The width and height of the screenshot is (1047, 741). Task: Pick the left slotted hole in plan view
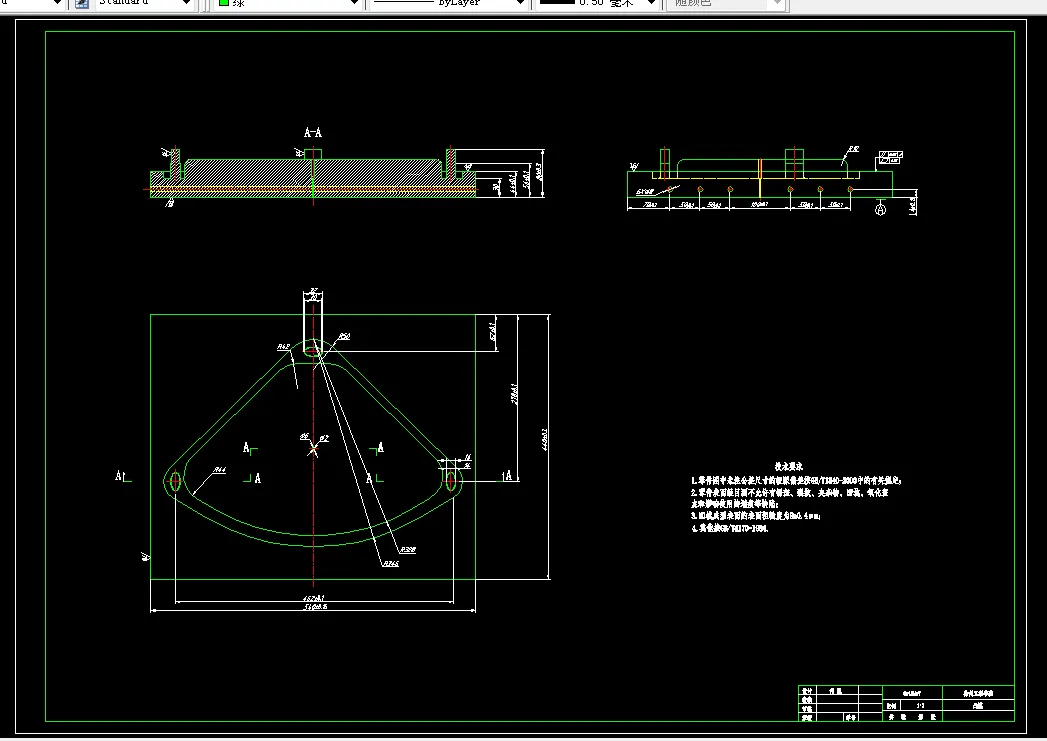tap(176, 481)
